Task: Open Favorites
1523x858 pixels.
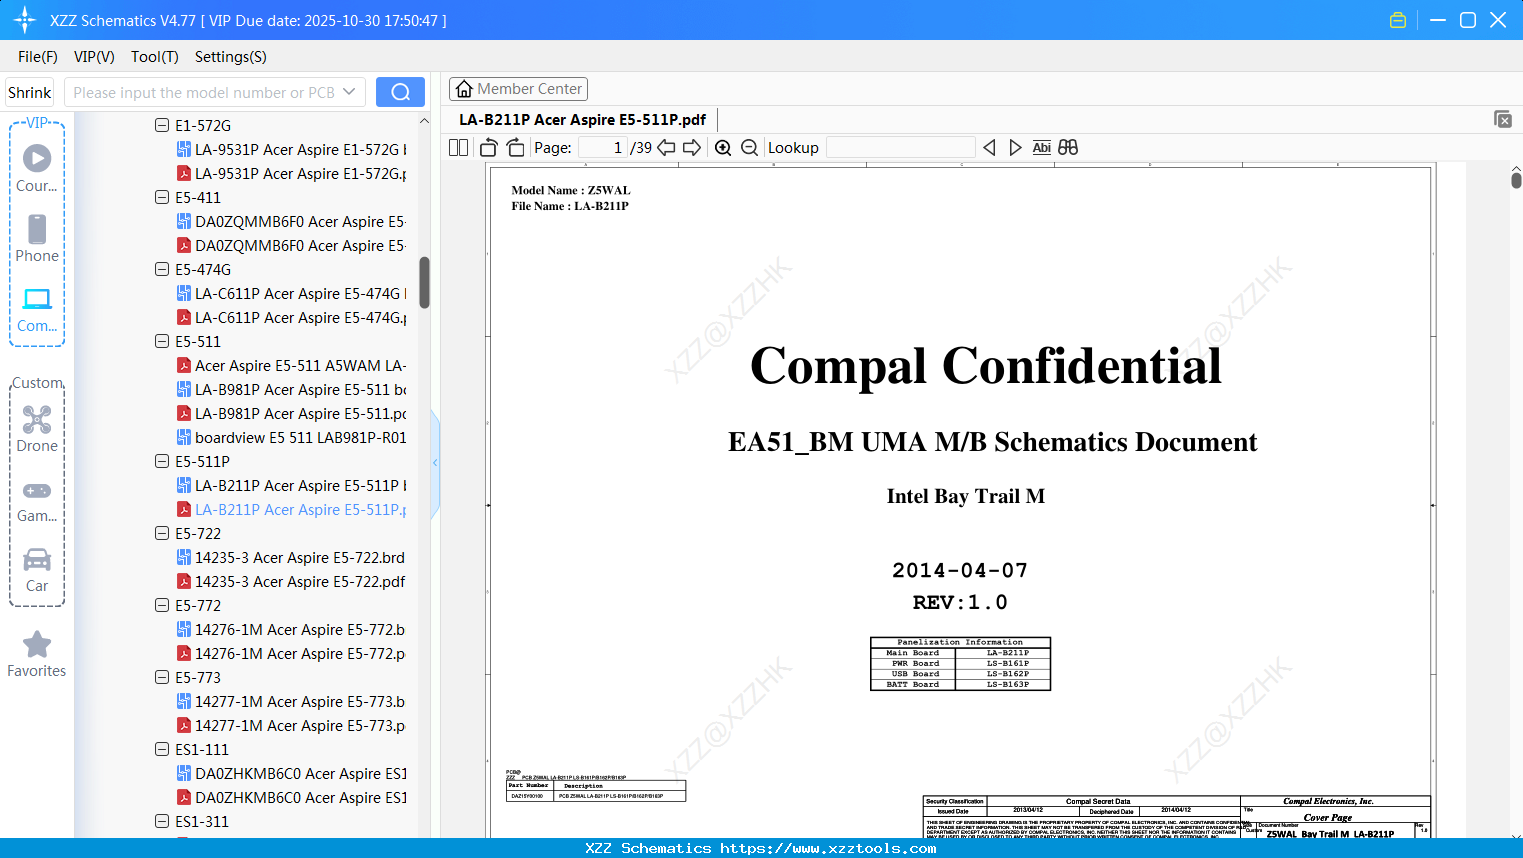Action: [37, 654]
